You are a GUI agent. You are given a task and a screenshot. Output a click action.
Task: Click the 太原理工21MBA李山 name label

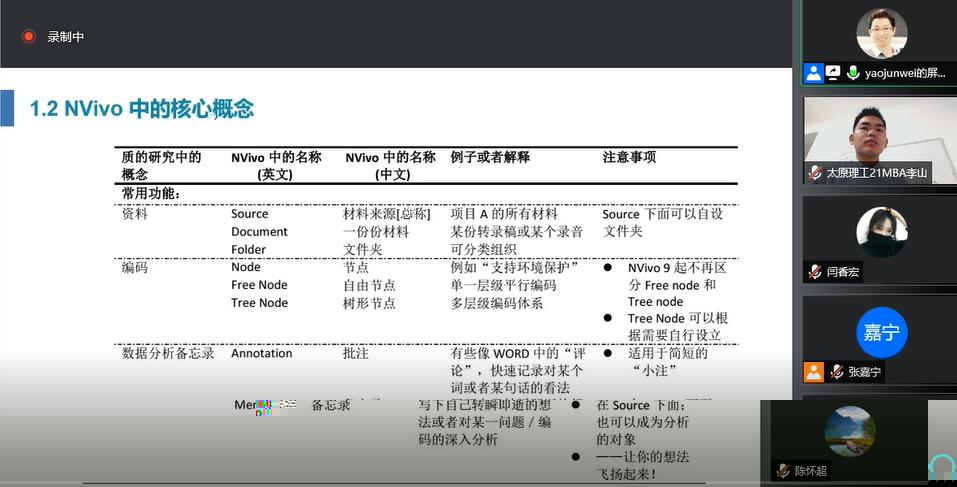(x=876, y=173)
